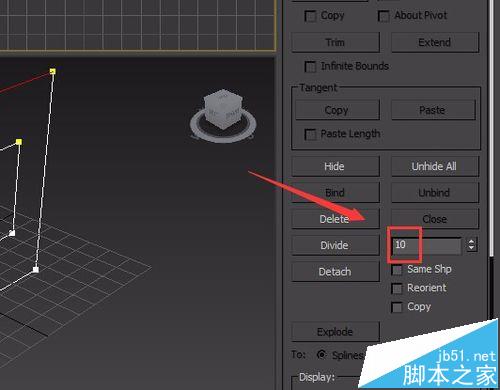Select the lower yellow vertex on the spline
The height and width of the screenshot is (390, 500).
(x=19, y=142)
